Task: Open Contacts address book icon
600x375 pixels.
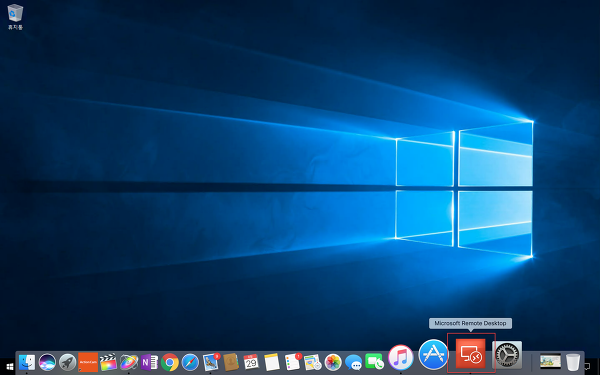Action: tap(231, 362)
